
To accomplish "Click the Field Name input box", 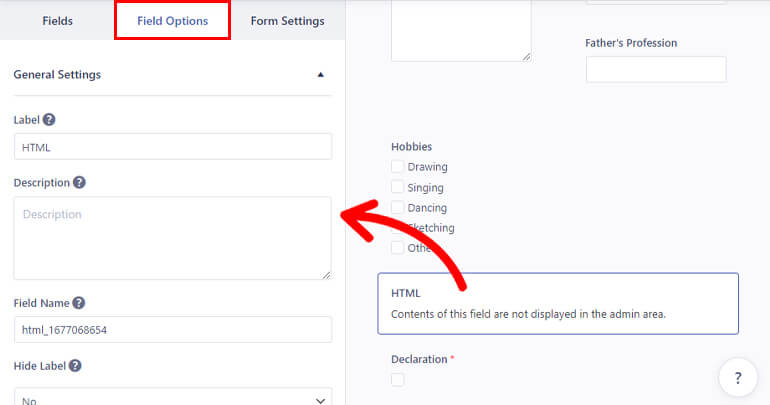I will point(172,330).
